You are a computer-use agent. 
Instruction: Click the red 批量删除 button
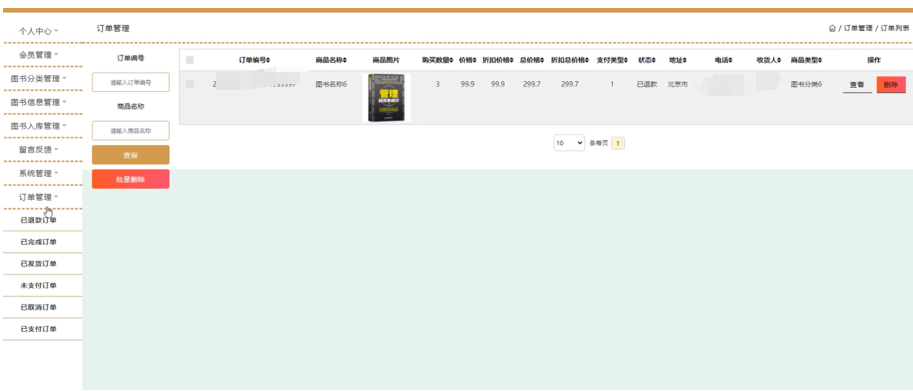[x=130, y=179]
